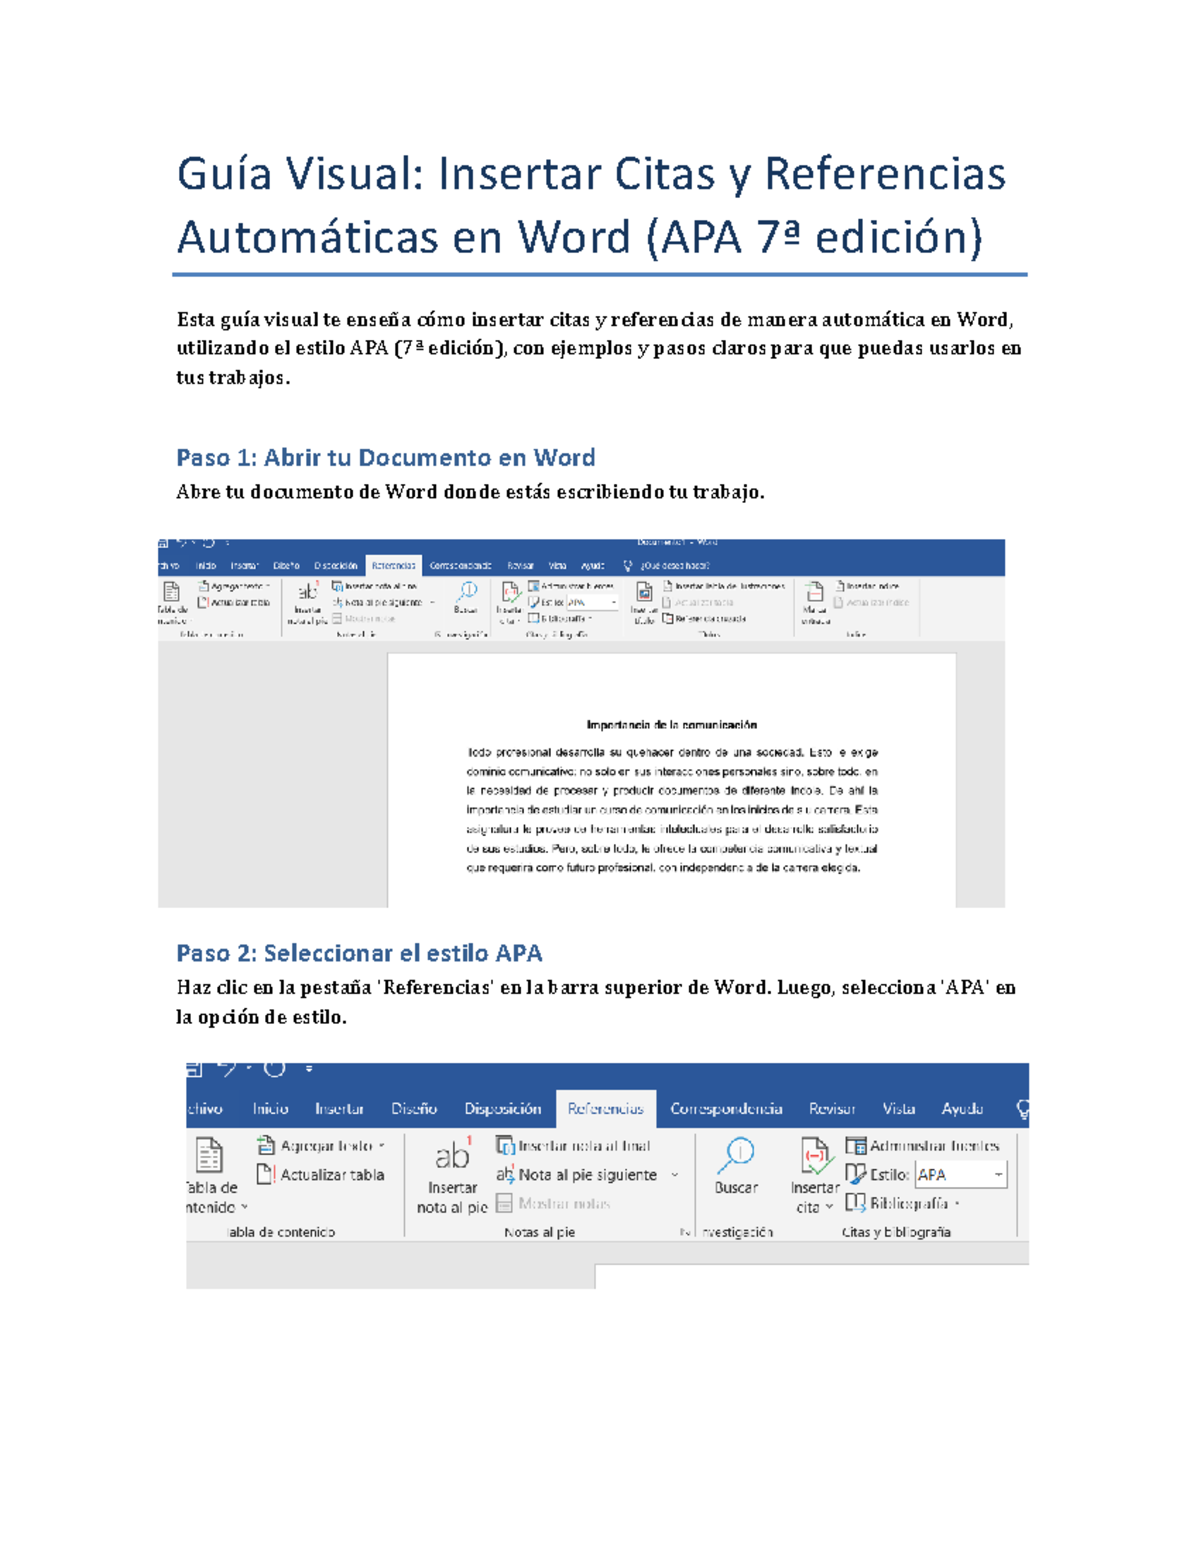The image size is (1200, 1553).
Task: Click the Estilo APA combo box, Paso 2 ribbon
Action: coord(960,1174)
